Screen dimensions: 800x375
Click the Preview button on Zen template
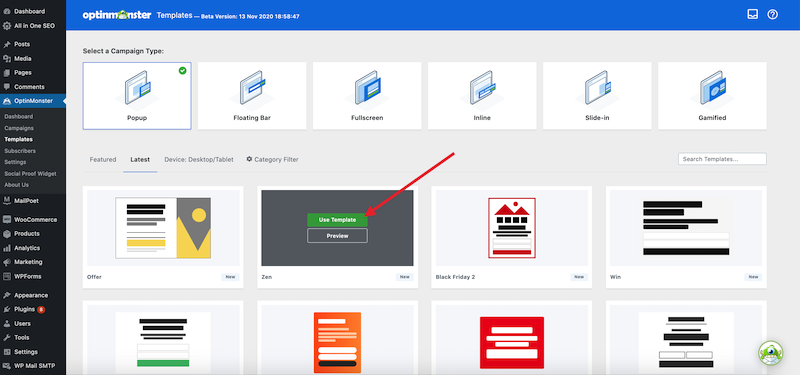[x=337, y=236]
